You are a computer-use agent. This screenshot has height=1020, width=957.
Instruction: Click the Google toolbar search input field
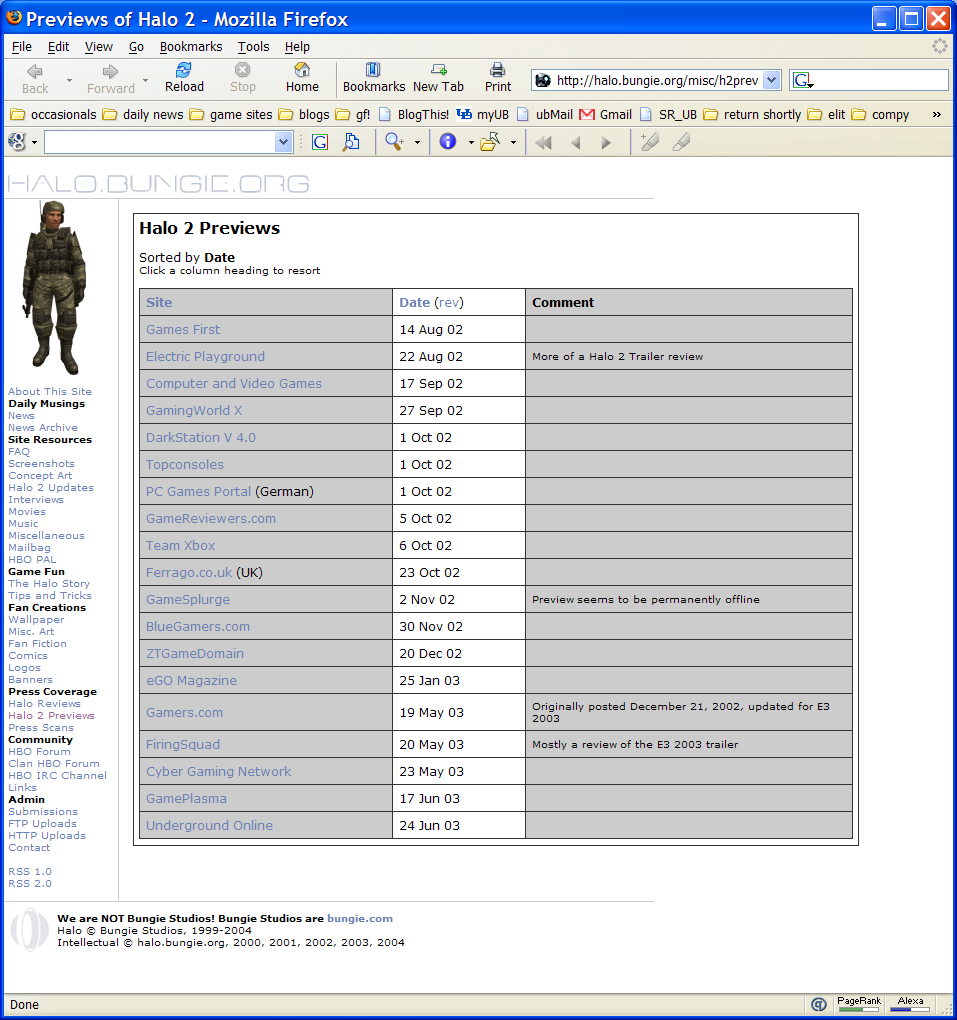[158, 142]
